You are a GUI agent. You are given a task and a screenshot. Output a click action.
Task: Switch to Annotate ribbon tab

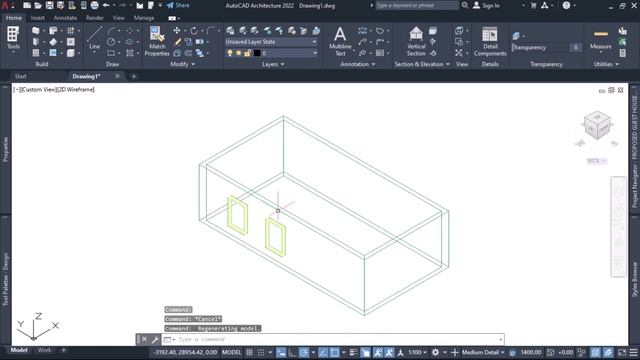coord(65,18)
